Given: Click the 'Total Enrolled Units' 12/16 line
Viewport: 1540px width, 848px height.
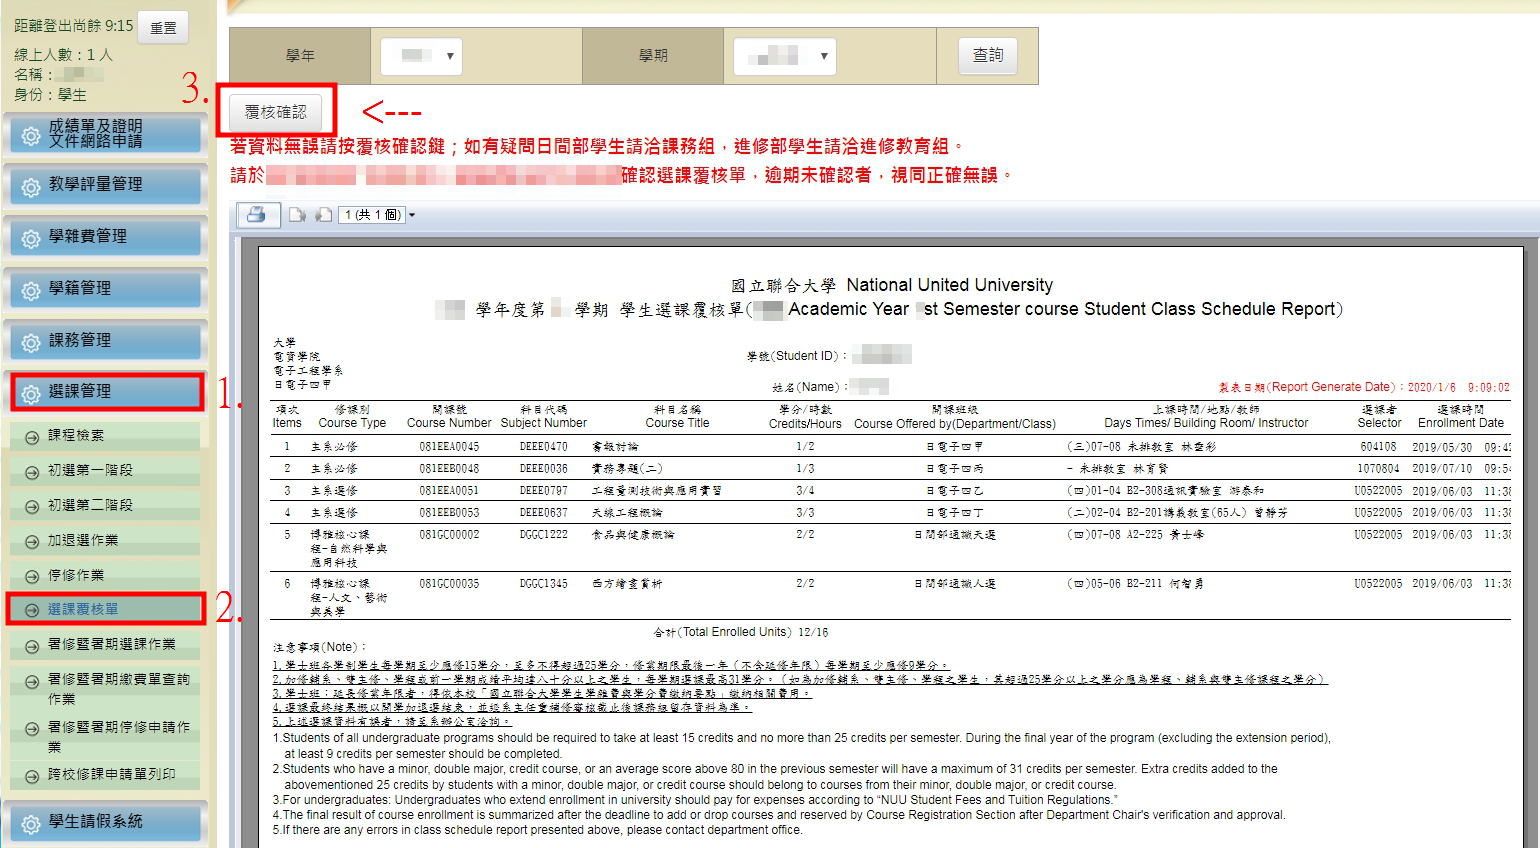Looking at the screenshot, I should 740,632.
